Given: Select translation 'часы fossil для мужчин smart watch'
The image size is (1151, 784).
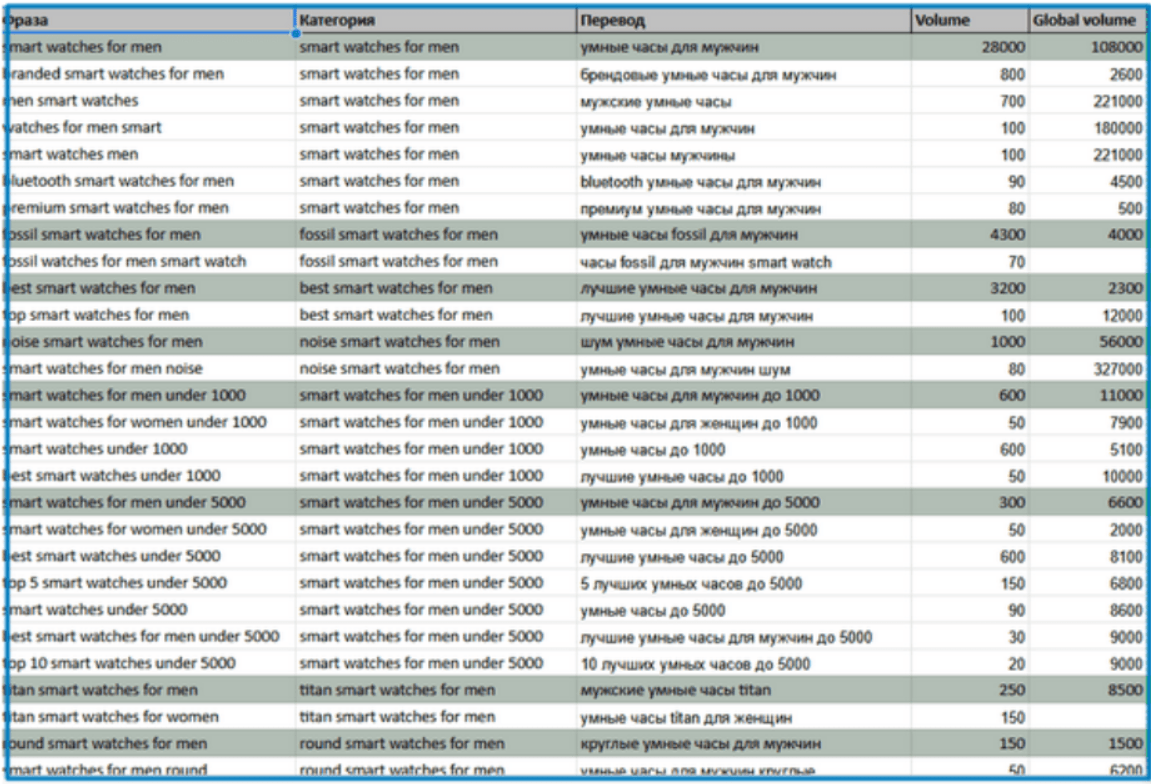Looking at the screenshot, I should (x=744, y=261).
